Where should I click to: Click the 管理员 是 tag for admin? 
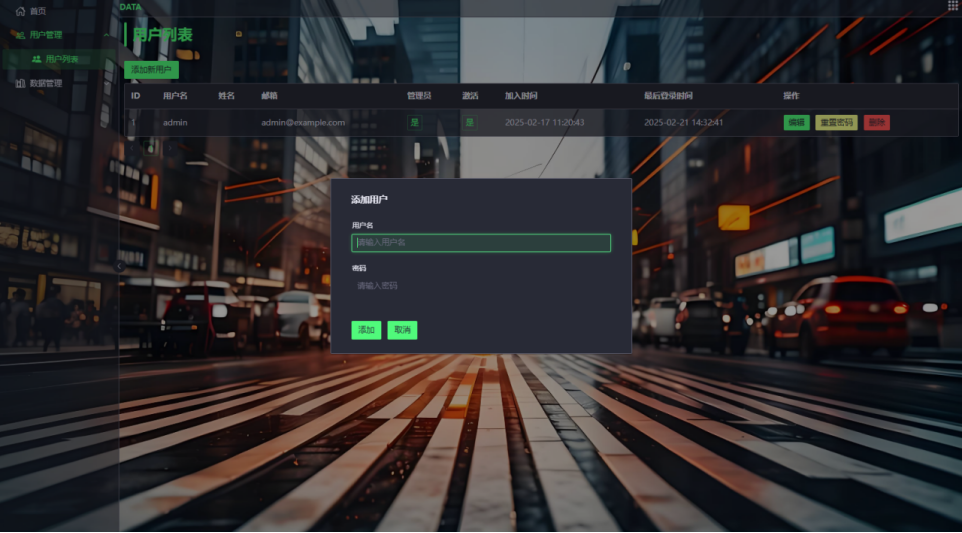415,123
